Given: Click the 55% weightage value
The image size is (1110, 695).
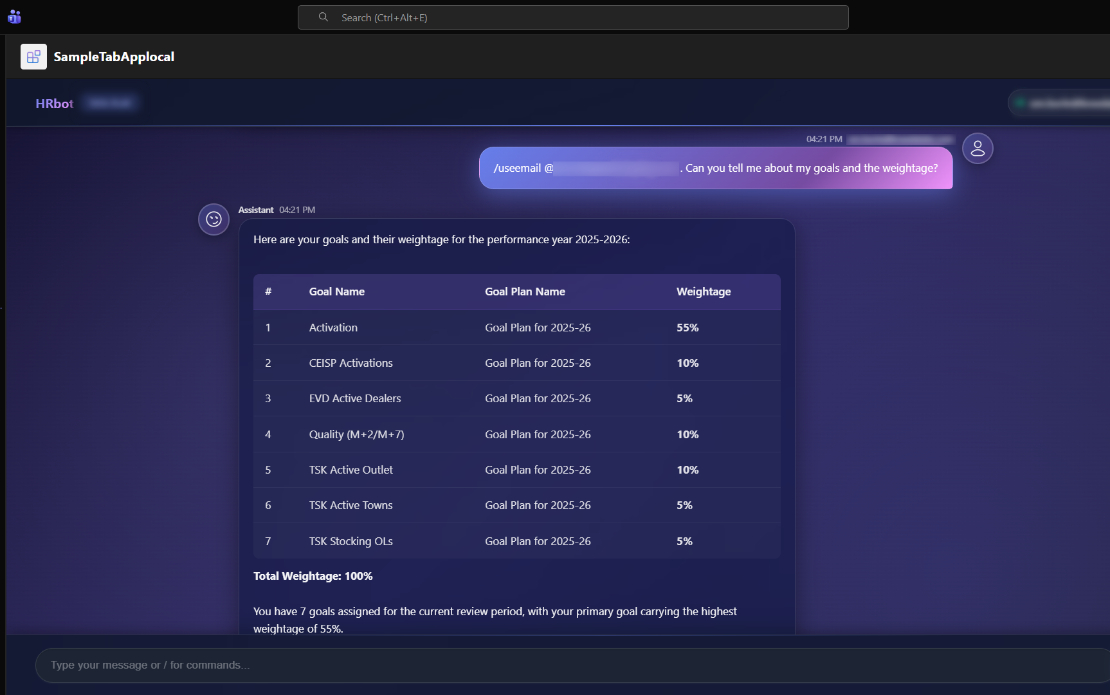Looking at the screenshot, I should 687,328.
